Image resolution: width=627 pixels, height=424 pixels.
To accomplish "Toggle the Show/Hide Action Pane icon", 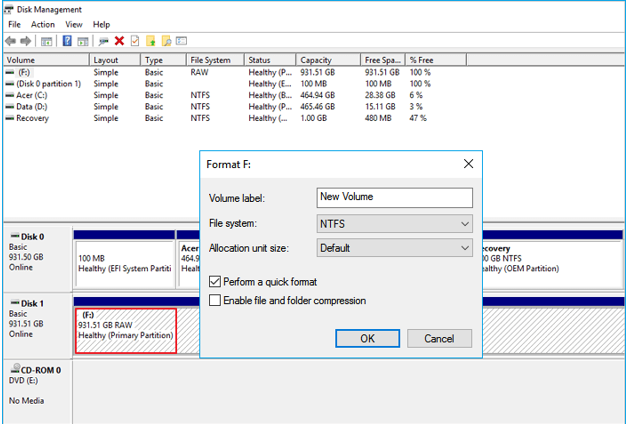I will [x=83, y=41].
